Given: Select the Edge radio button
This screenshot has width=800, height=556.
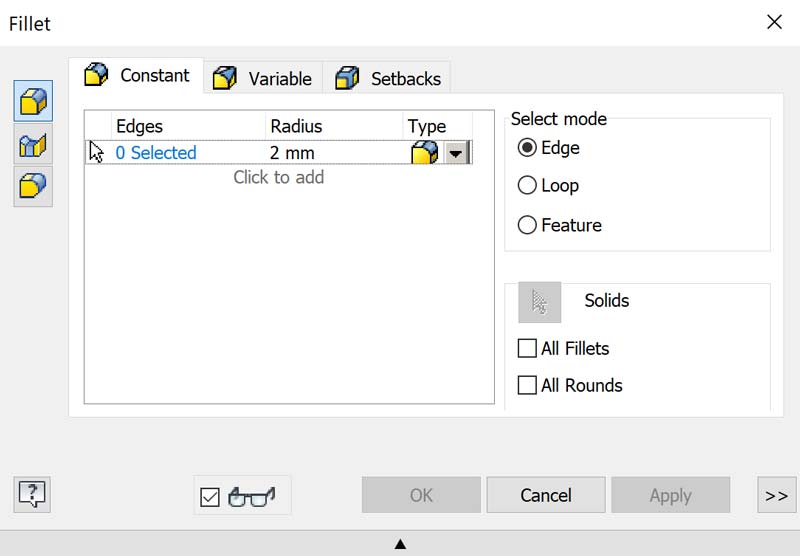Looking at the screenshot, I should pos(527,148).
